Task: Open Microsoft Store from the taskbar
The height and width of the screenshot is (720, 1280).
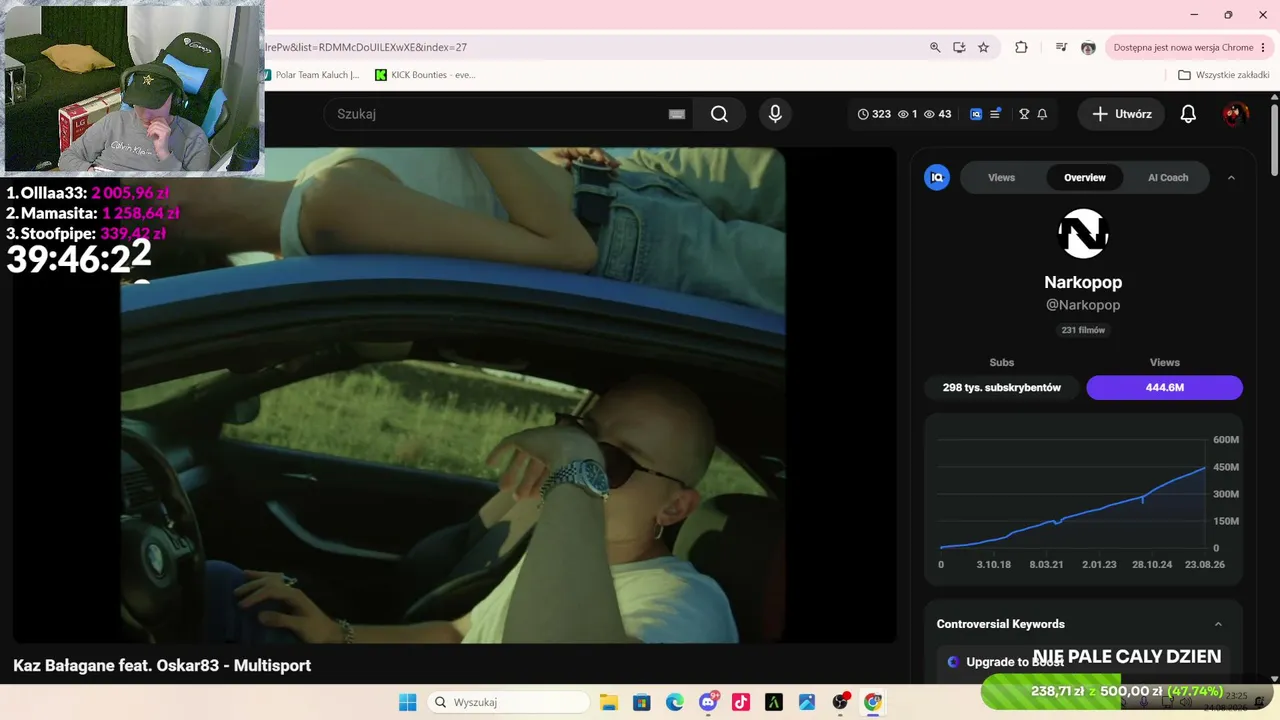Action: pos(642,702)
